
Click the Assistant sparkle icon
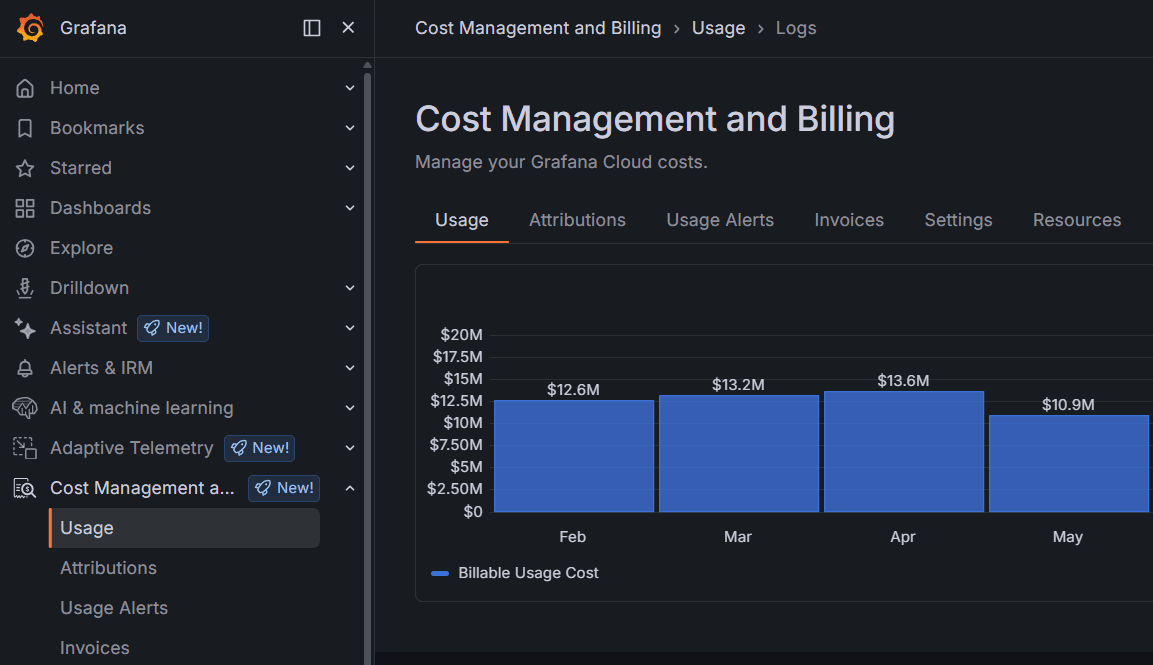23,328
